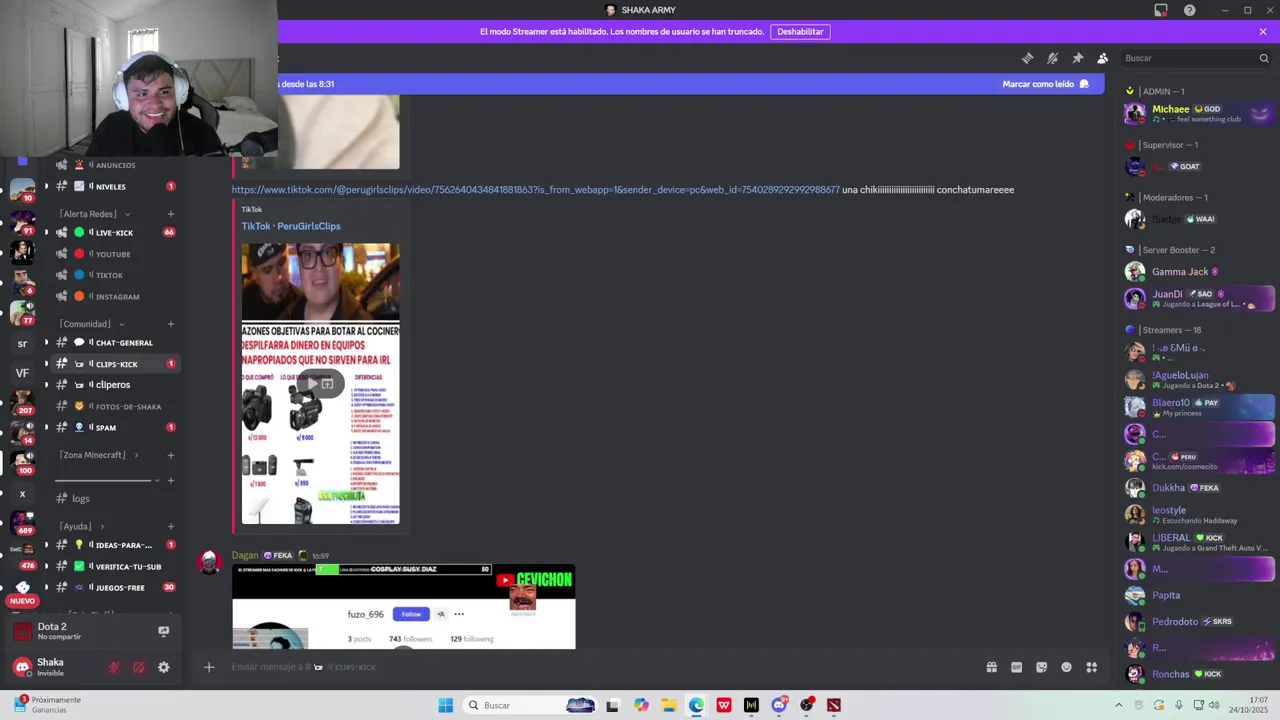Image resolution: width=1280 pixels, height=720 pixels.
Task: Add channel to Zona Minecraft with plus
Action: [171, 455]
